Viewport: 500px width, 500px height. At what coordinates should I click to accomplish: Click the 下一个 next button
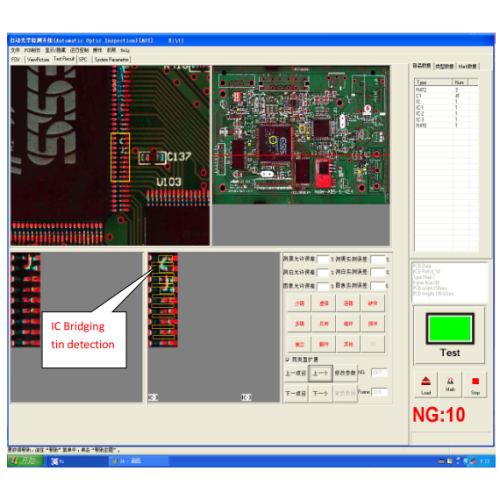tap(320, 394)
